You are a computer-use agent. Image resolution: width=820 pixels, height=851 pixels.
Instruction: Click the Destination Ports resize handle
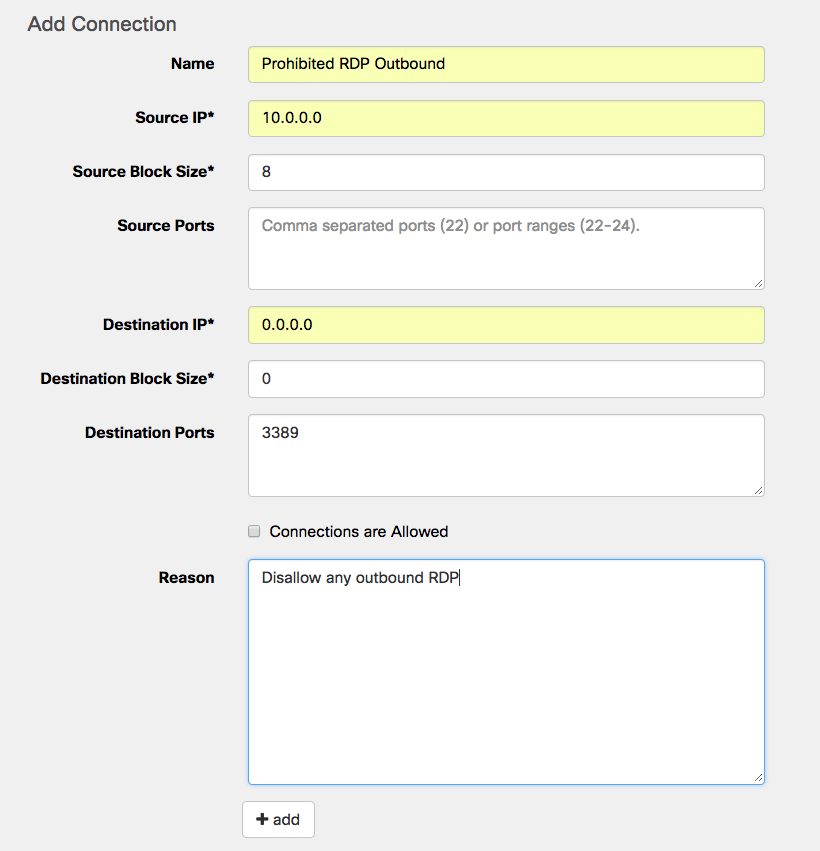pyautogui.click(x=759, y=490)
